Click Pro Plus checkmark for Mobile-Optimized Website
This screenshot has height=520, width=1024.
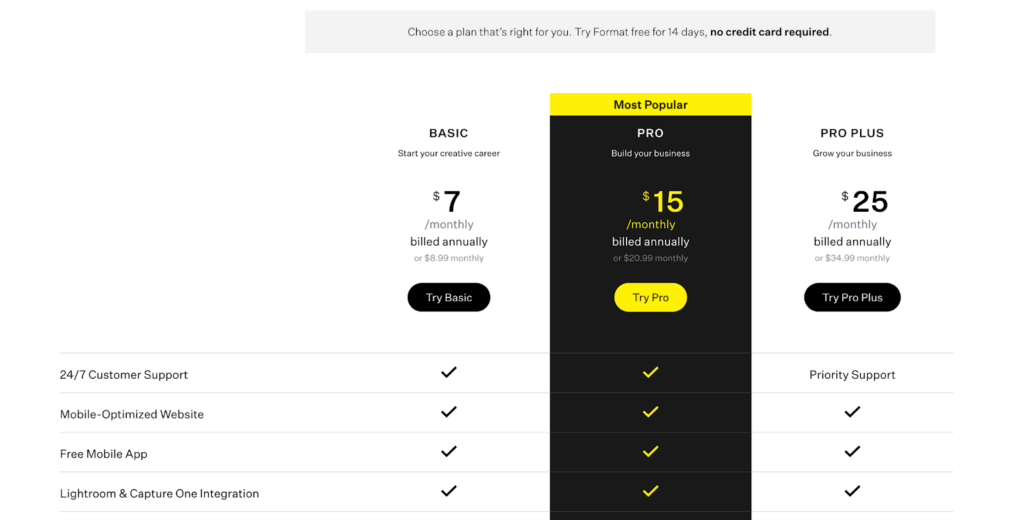tap(852, 412)
